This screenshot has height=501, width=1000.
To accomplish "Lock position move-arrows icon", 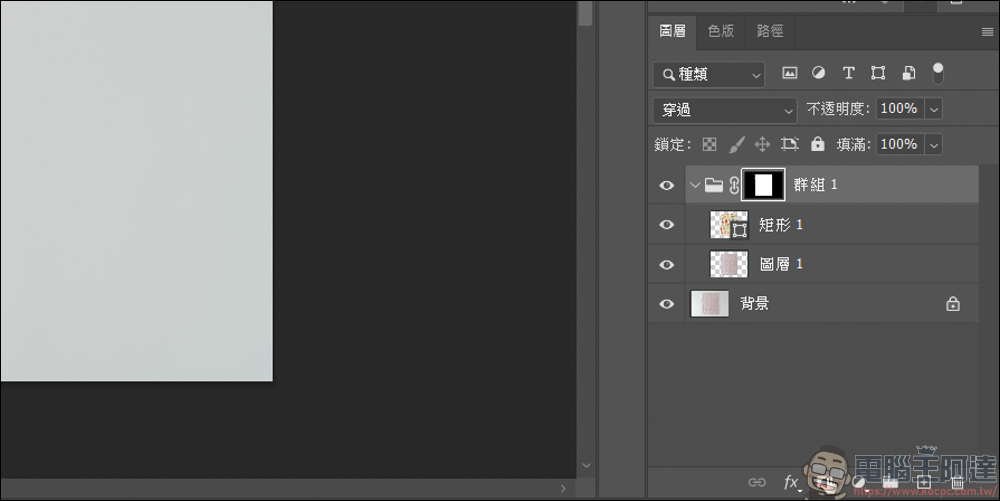I will pos(762,145).
